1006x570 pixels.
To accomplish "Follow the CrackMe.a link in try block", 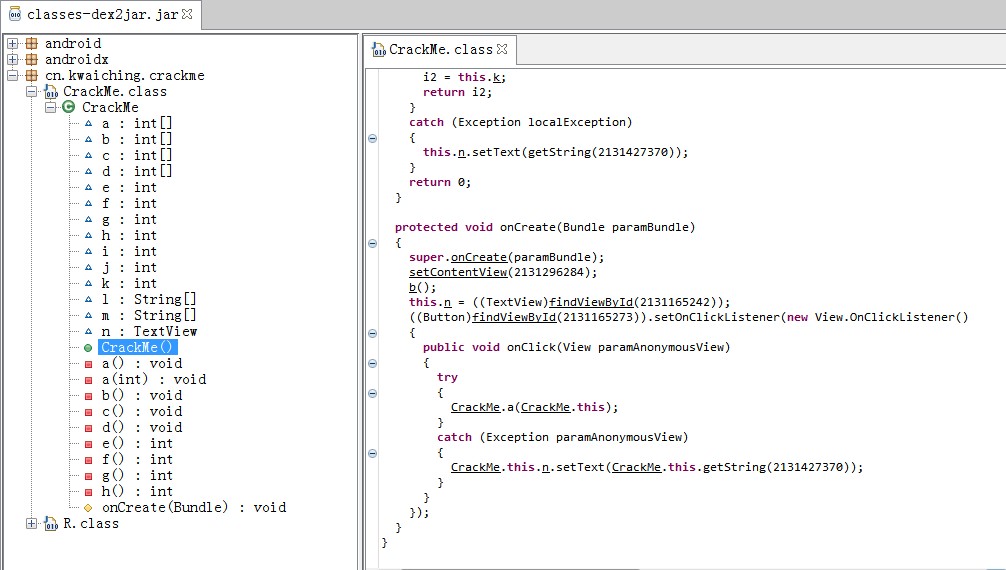I will pyautogui.click(x=475, y=407).
